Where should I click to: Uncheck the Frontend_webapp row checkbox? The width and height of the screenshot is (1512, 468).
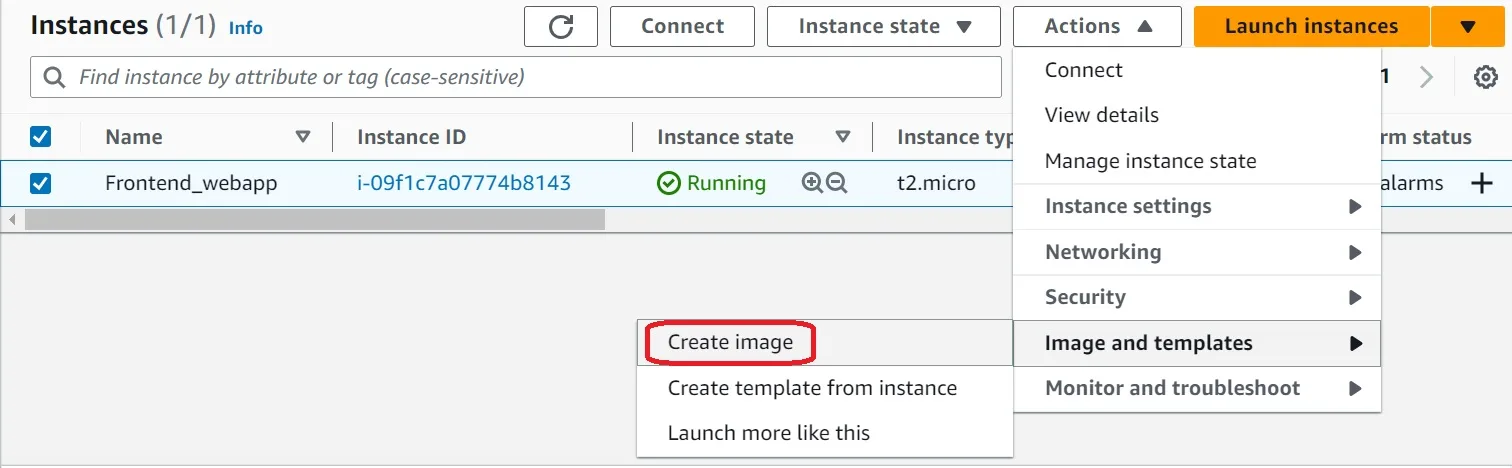pyautogui.click(x=41, y=183)
